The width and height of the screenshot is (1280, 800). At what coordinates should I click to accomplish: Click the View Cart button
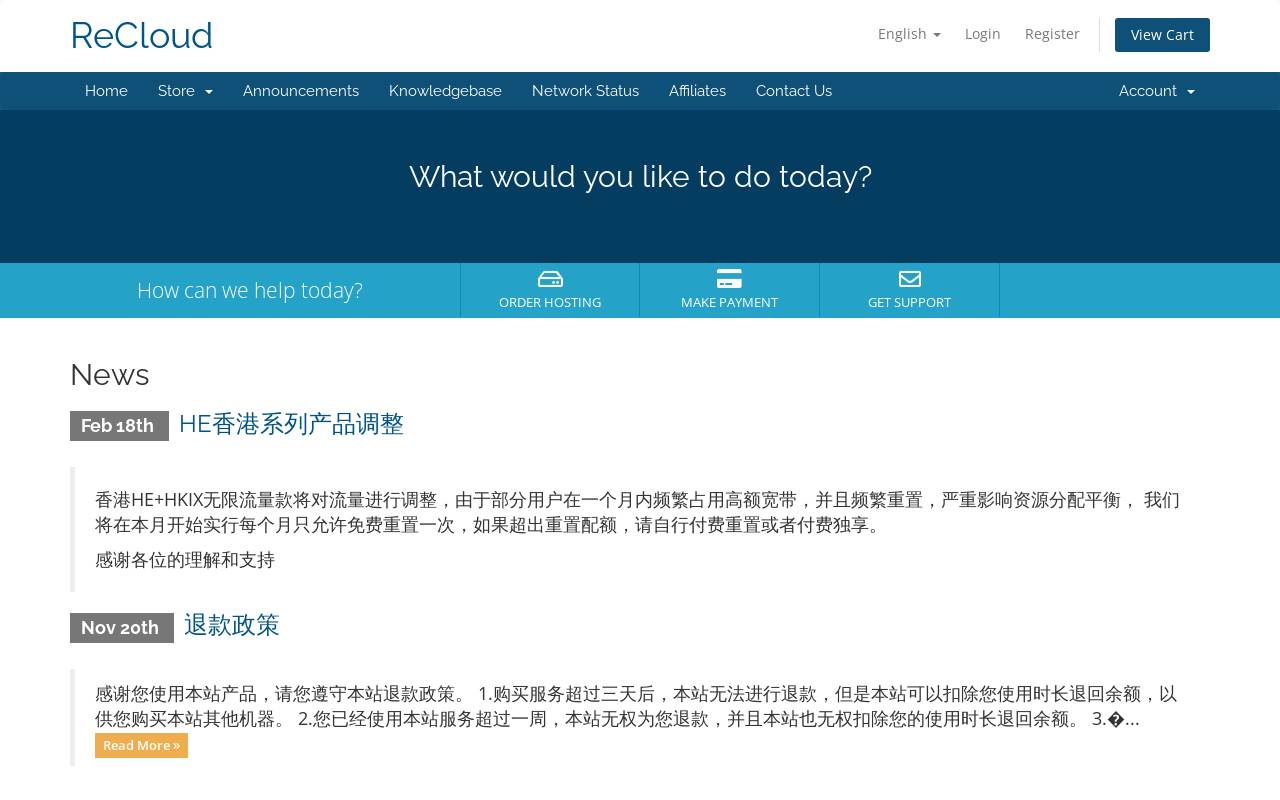pyautogui.click(x=1162, y=35)
